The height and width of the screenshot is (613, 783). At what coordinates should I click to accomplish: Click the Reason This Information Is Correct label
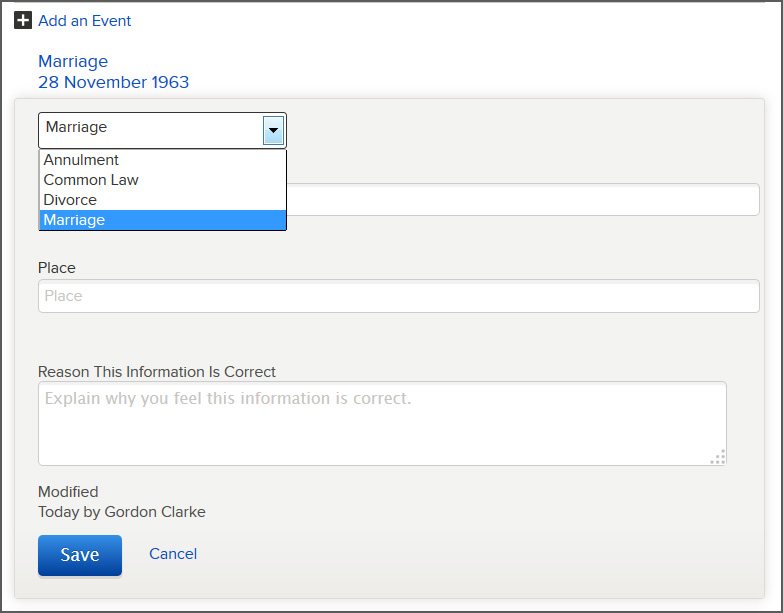[x=157, y=372]
